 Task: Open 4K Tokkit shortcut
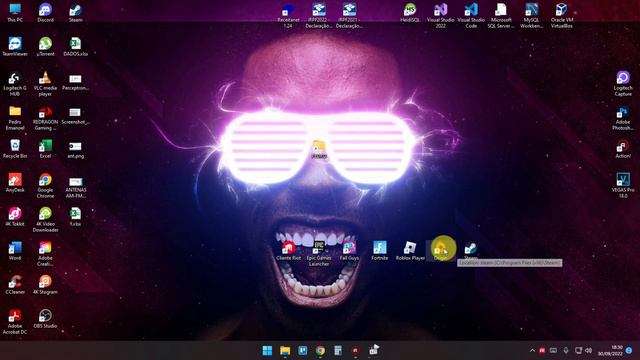click(x=15, y=216)
